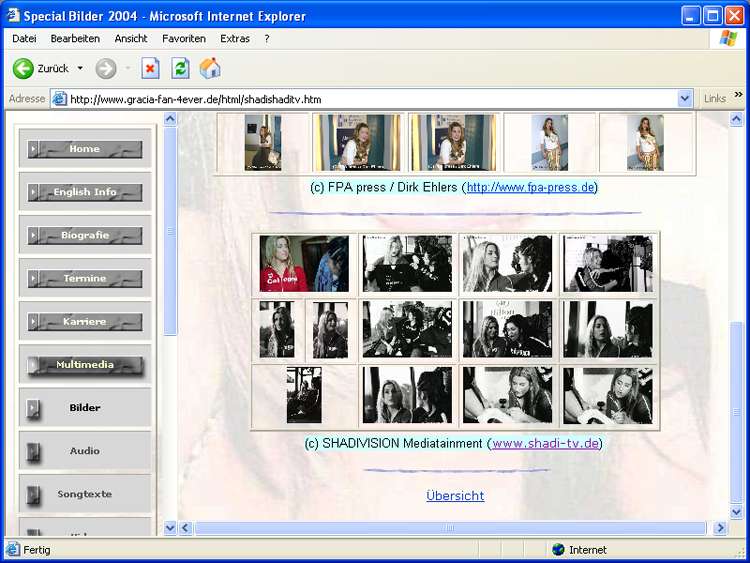The image size is (750, 563).
Task: Click the Biografie navigation button
Action: [x=85, y=235]
